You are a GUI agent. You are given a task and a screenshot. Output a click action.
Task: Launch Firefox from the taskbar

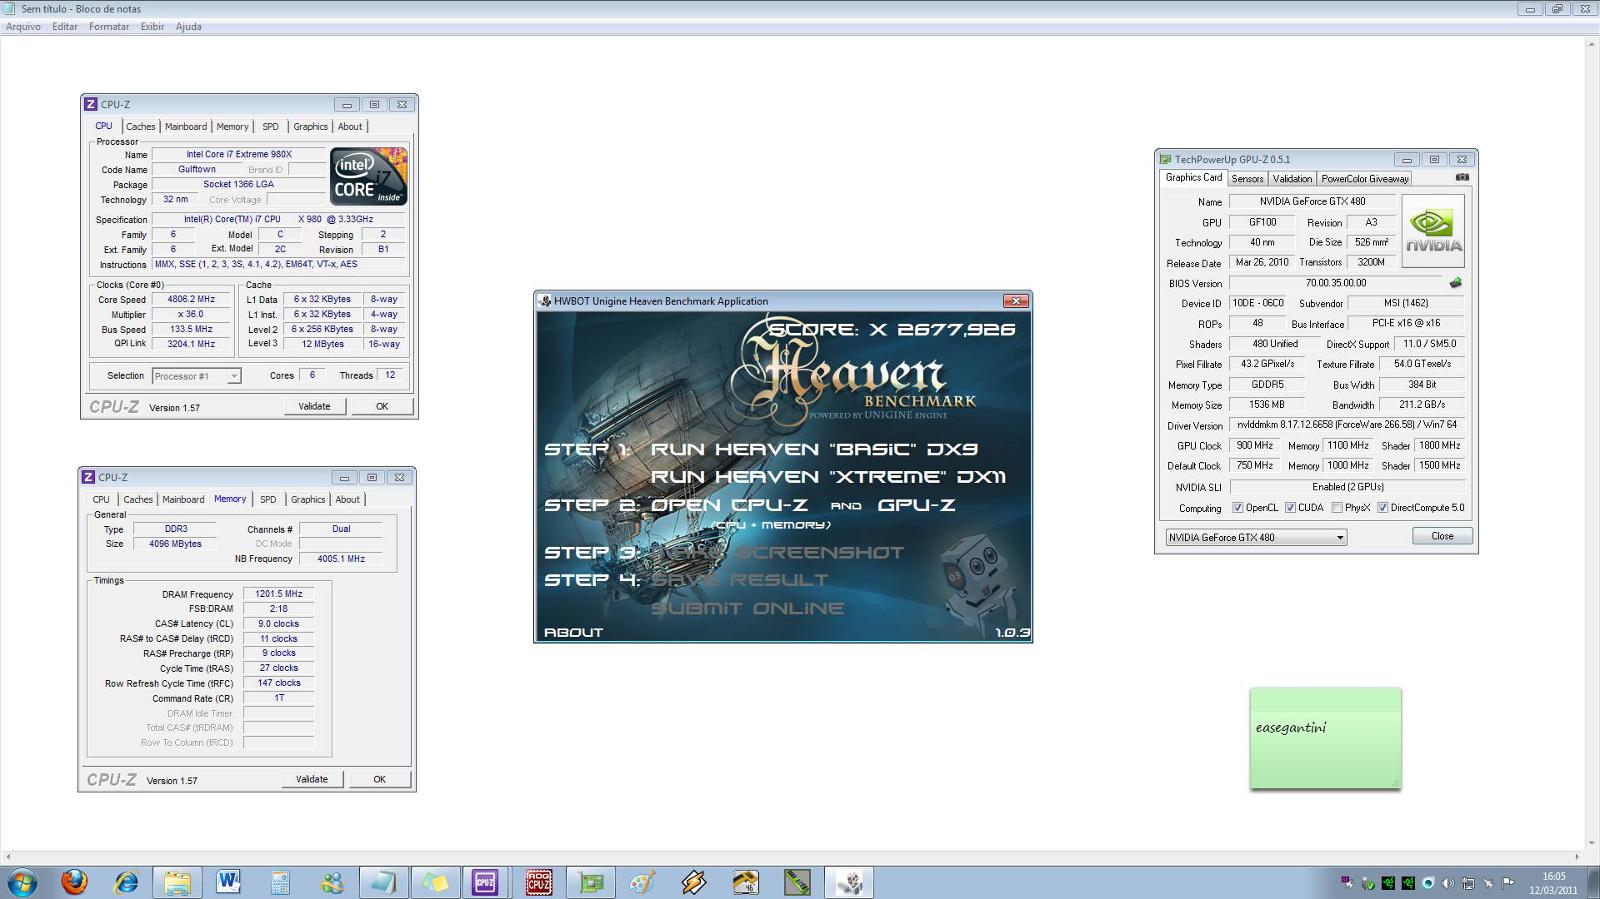[x=74, y=882]
